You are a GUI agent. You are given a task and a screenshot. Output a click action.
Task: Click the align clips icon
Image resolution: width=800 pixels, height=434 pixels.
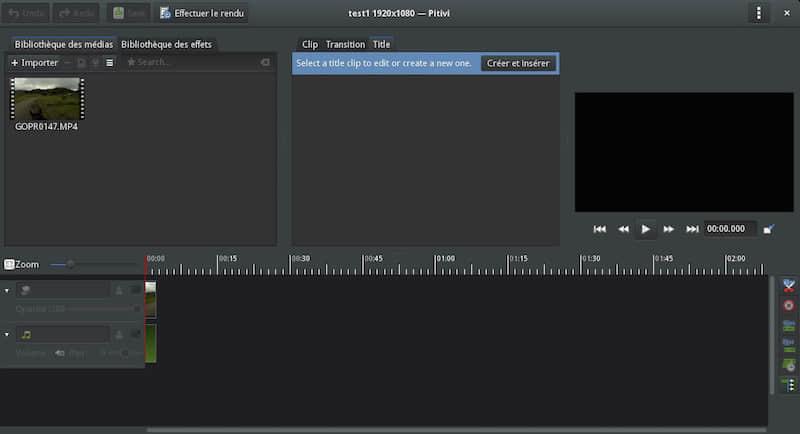click(788, 364)
